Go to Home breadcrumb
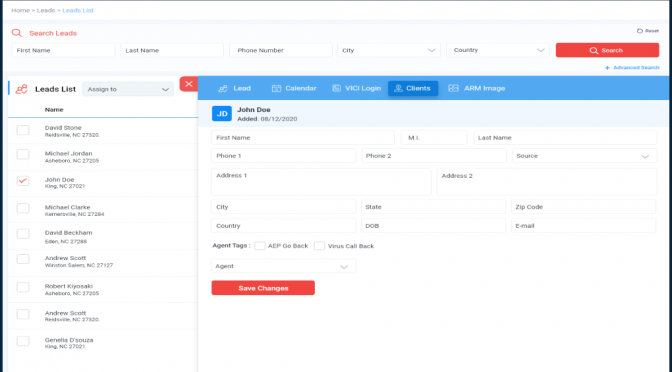672x372 pixels. coord(21,10)
